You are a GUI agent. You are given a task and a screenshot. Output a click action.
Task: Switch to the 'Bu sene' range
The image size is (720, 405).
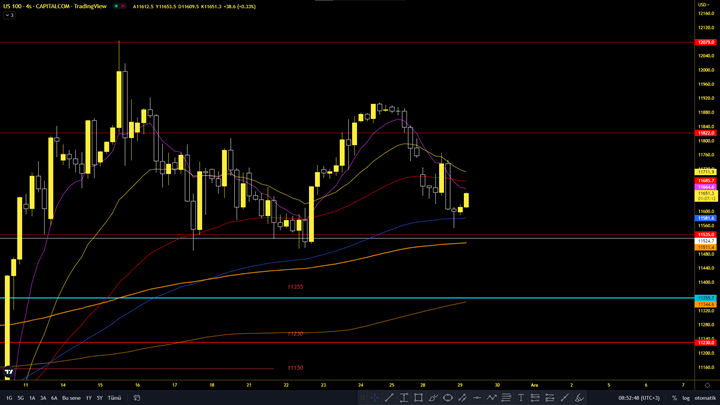tap(71, 398)
